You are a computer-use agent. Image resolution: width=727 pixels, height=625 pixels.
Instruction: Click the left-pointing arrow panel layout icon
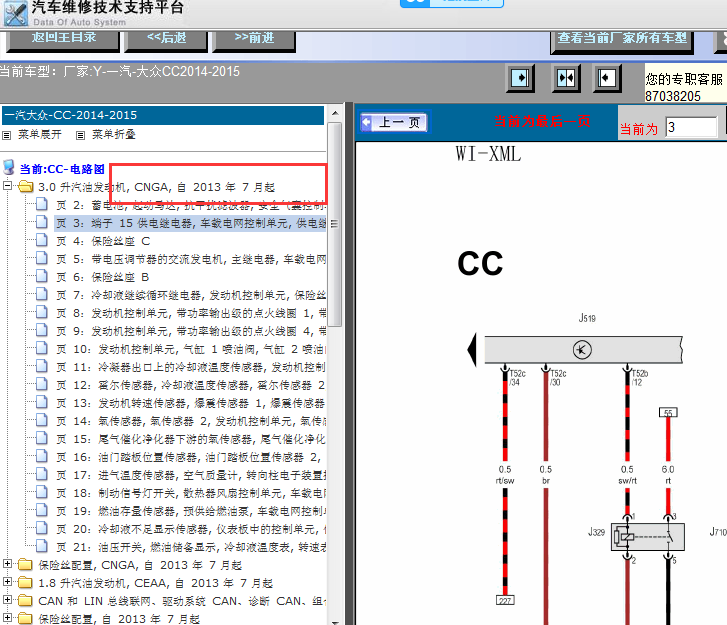coord(607,78)
